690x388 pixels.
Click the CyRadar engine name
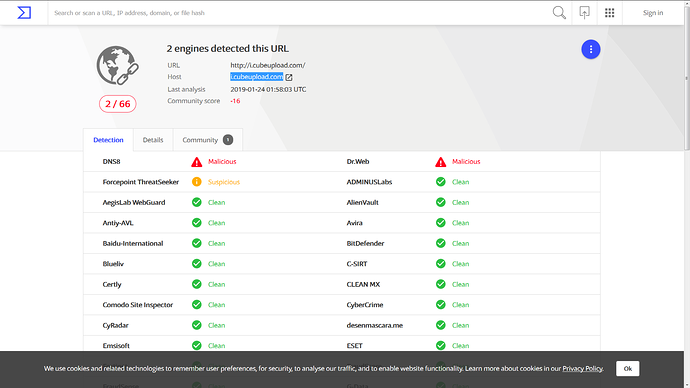(x=115, y=325)
